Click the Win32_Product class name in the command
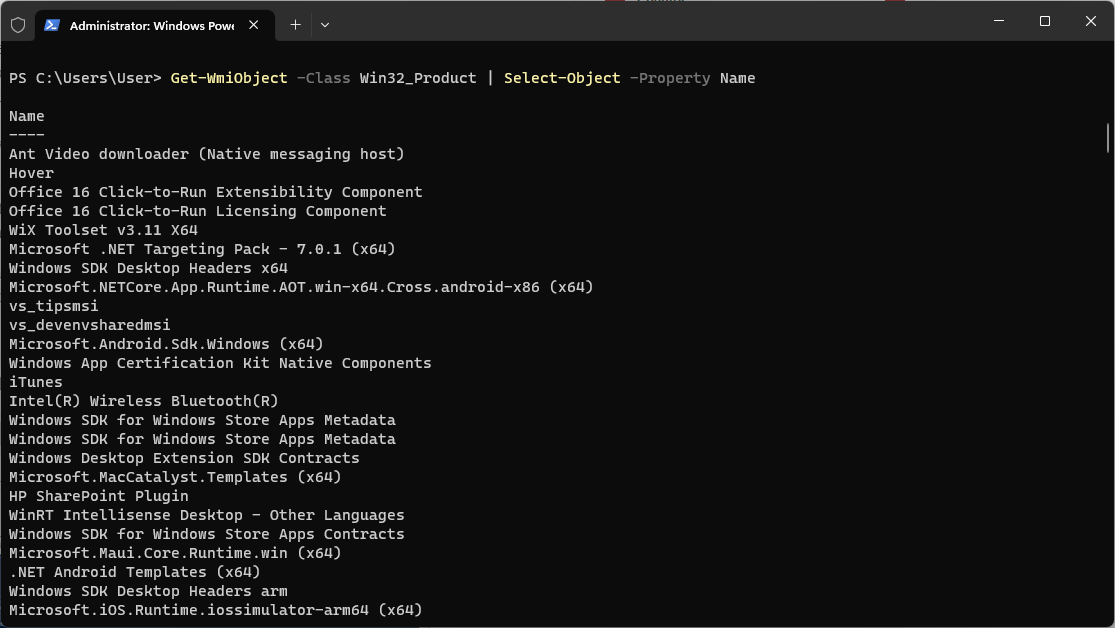Viewport: 1115px width, 628px height. (418, 78)
